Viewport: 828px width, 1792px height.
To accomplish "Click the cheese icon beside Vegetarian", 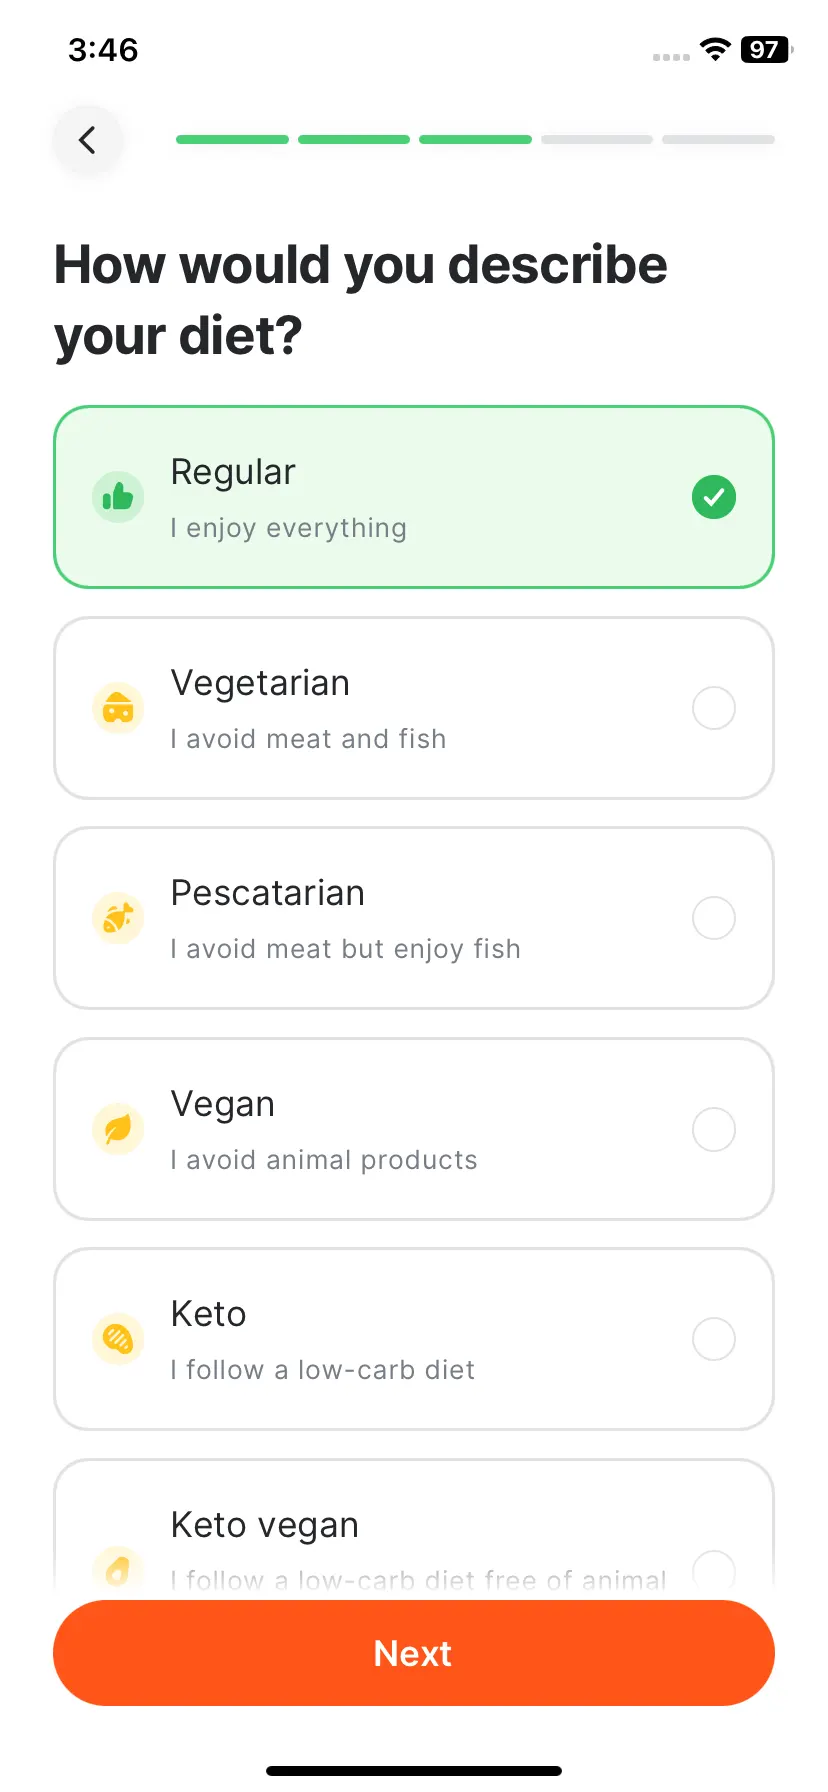I will 118,708.
